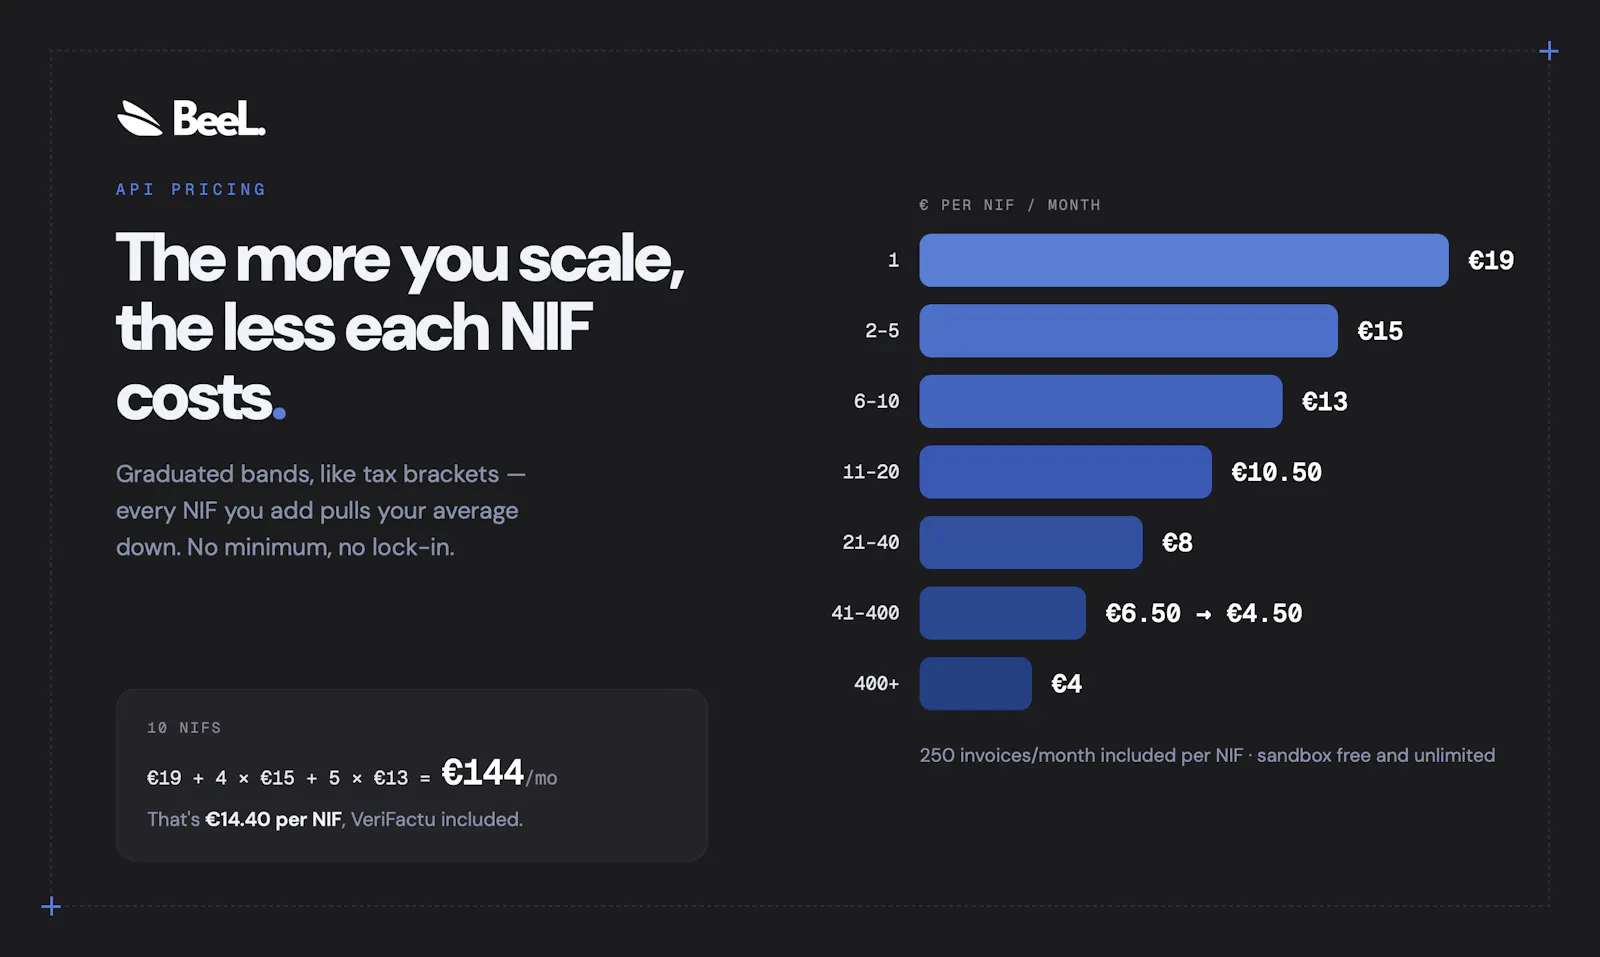
Task: Select the bar for the 21-40 band
Action: click(1031, 542)
